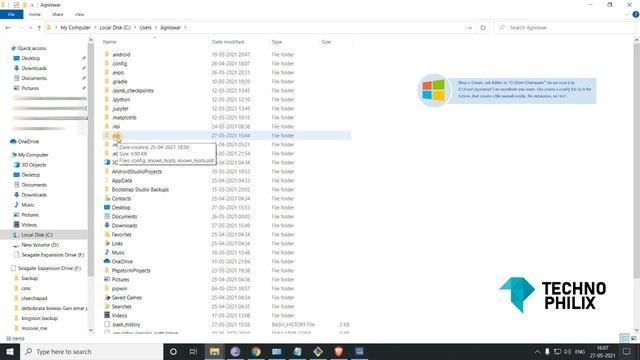This screenshot has width=640, height=360.
Task: Open Windows Start menu
Action: coord(10,351)
